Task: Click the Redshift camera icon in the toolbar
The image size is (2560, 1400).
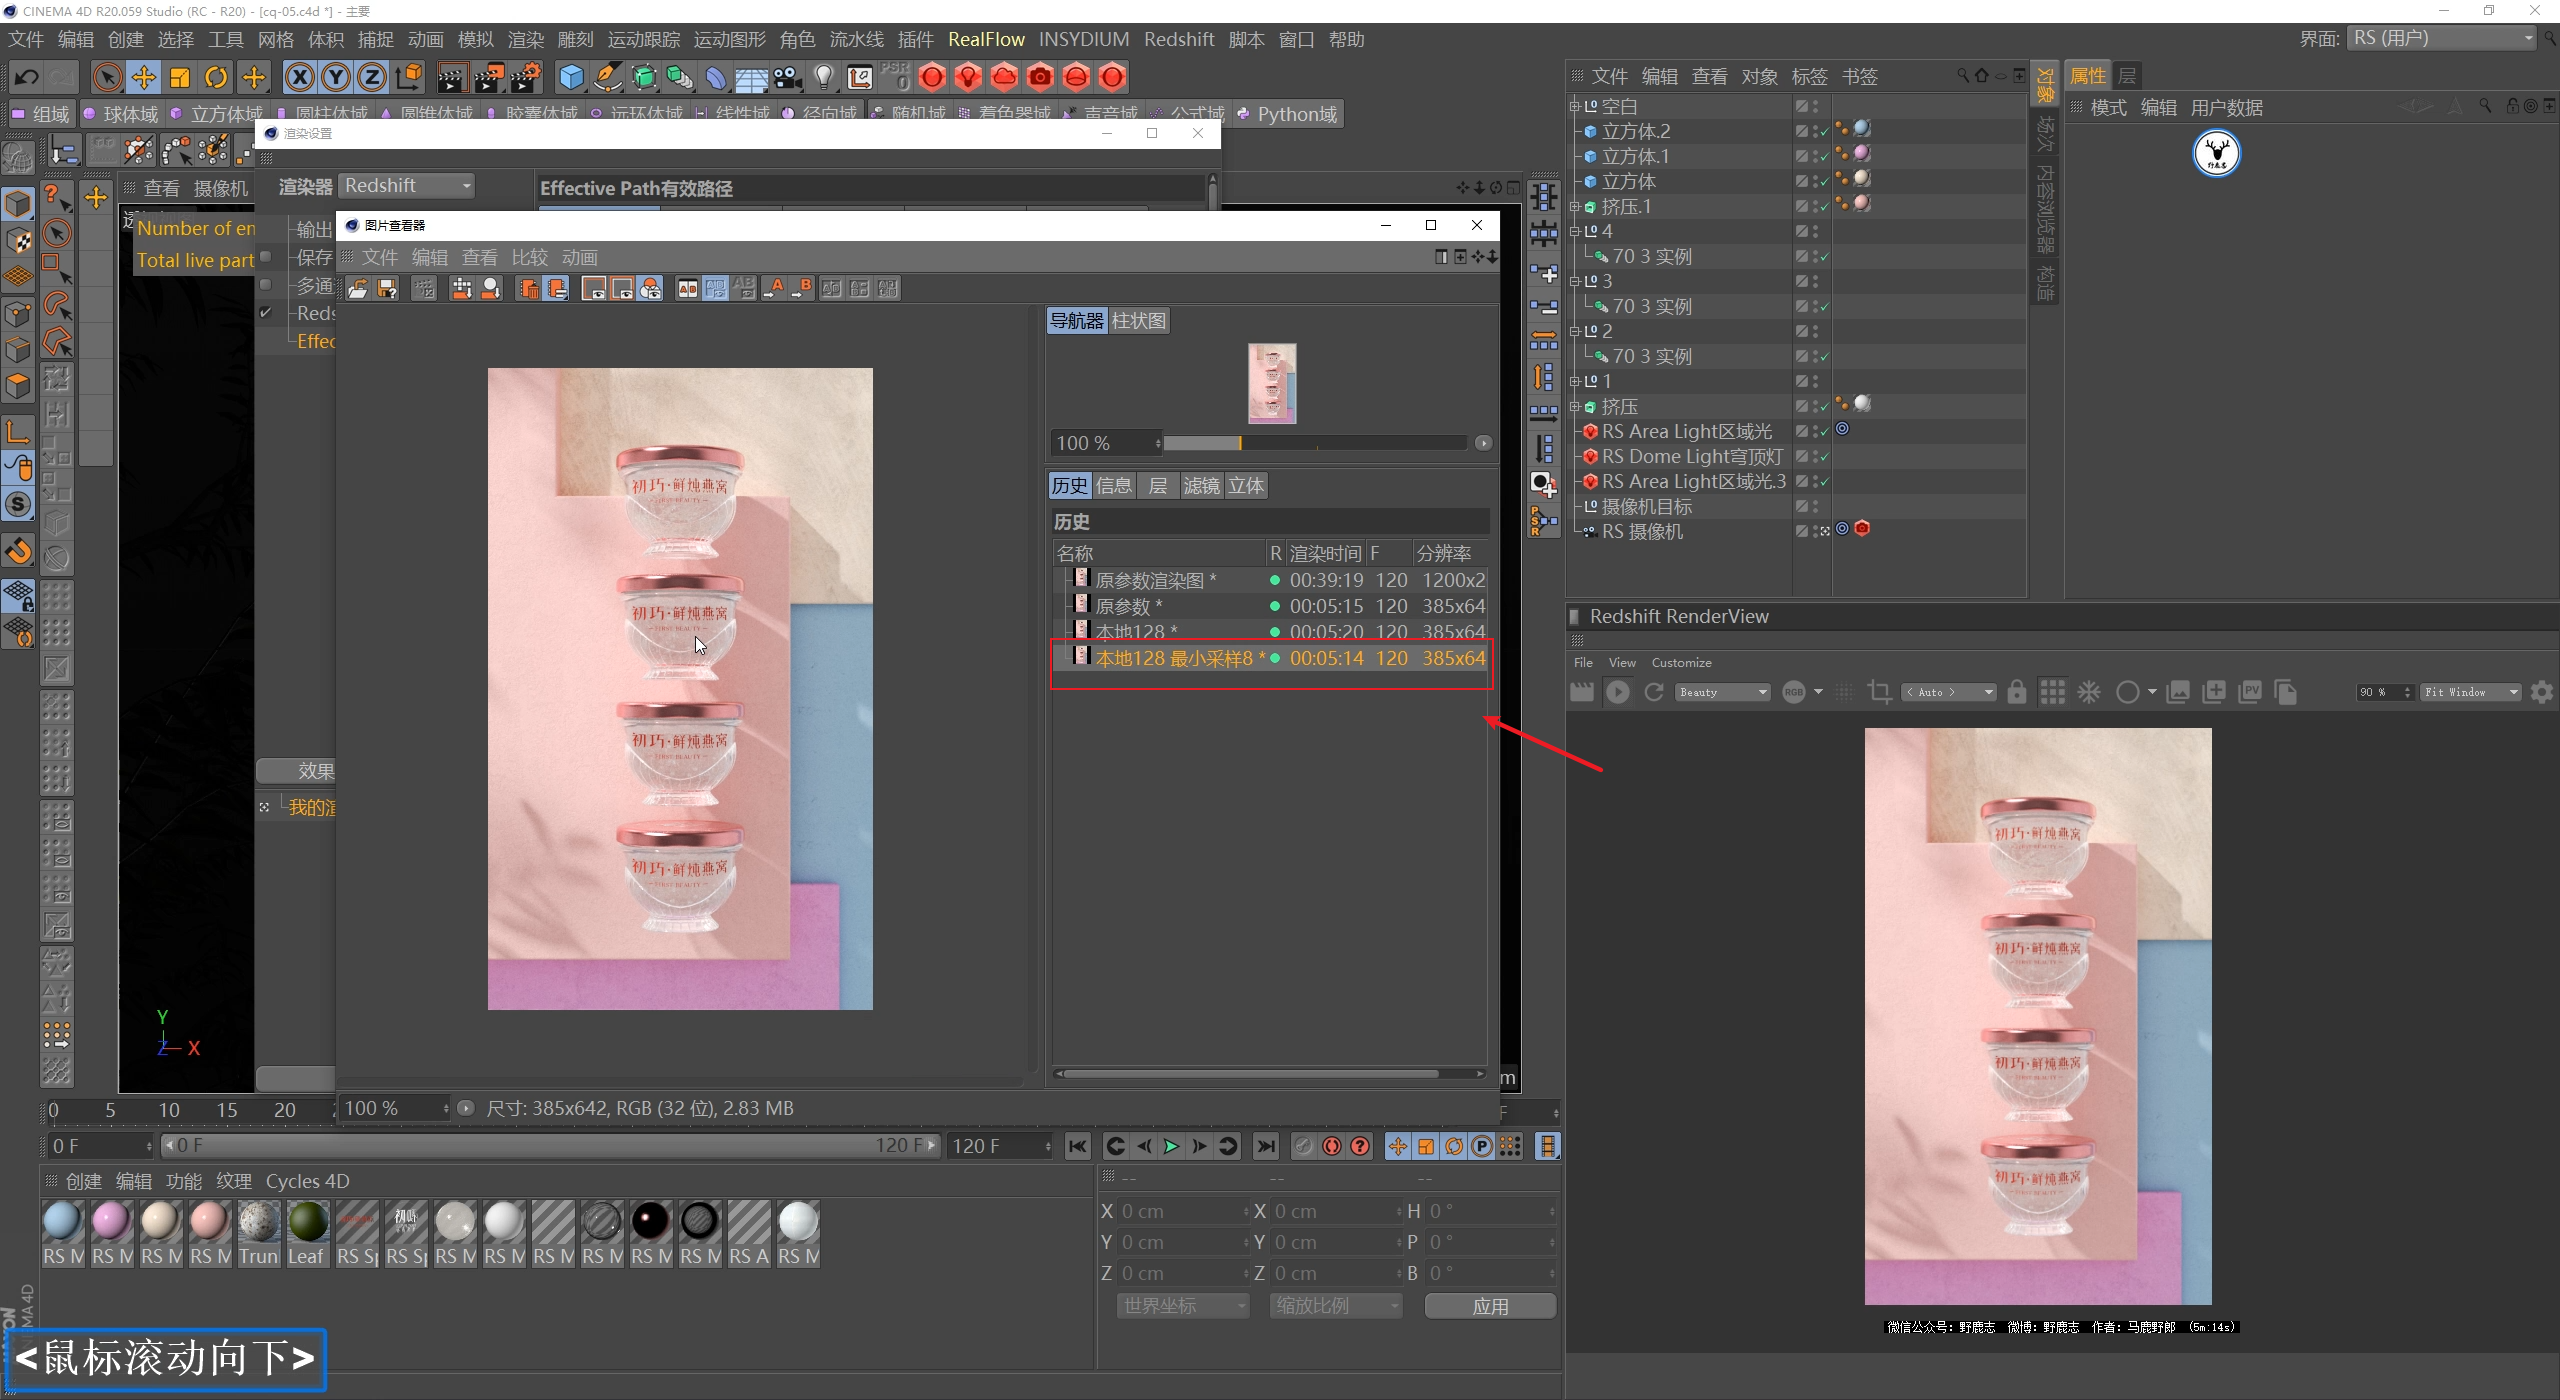Action: (x=1041, y=77)
